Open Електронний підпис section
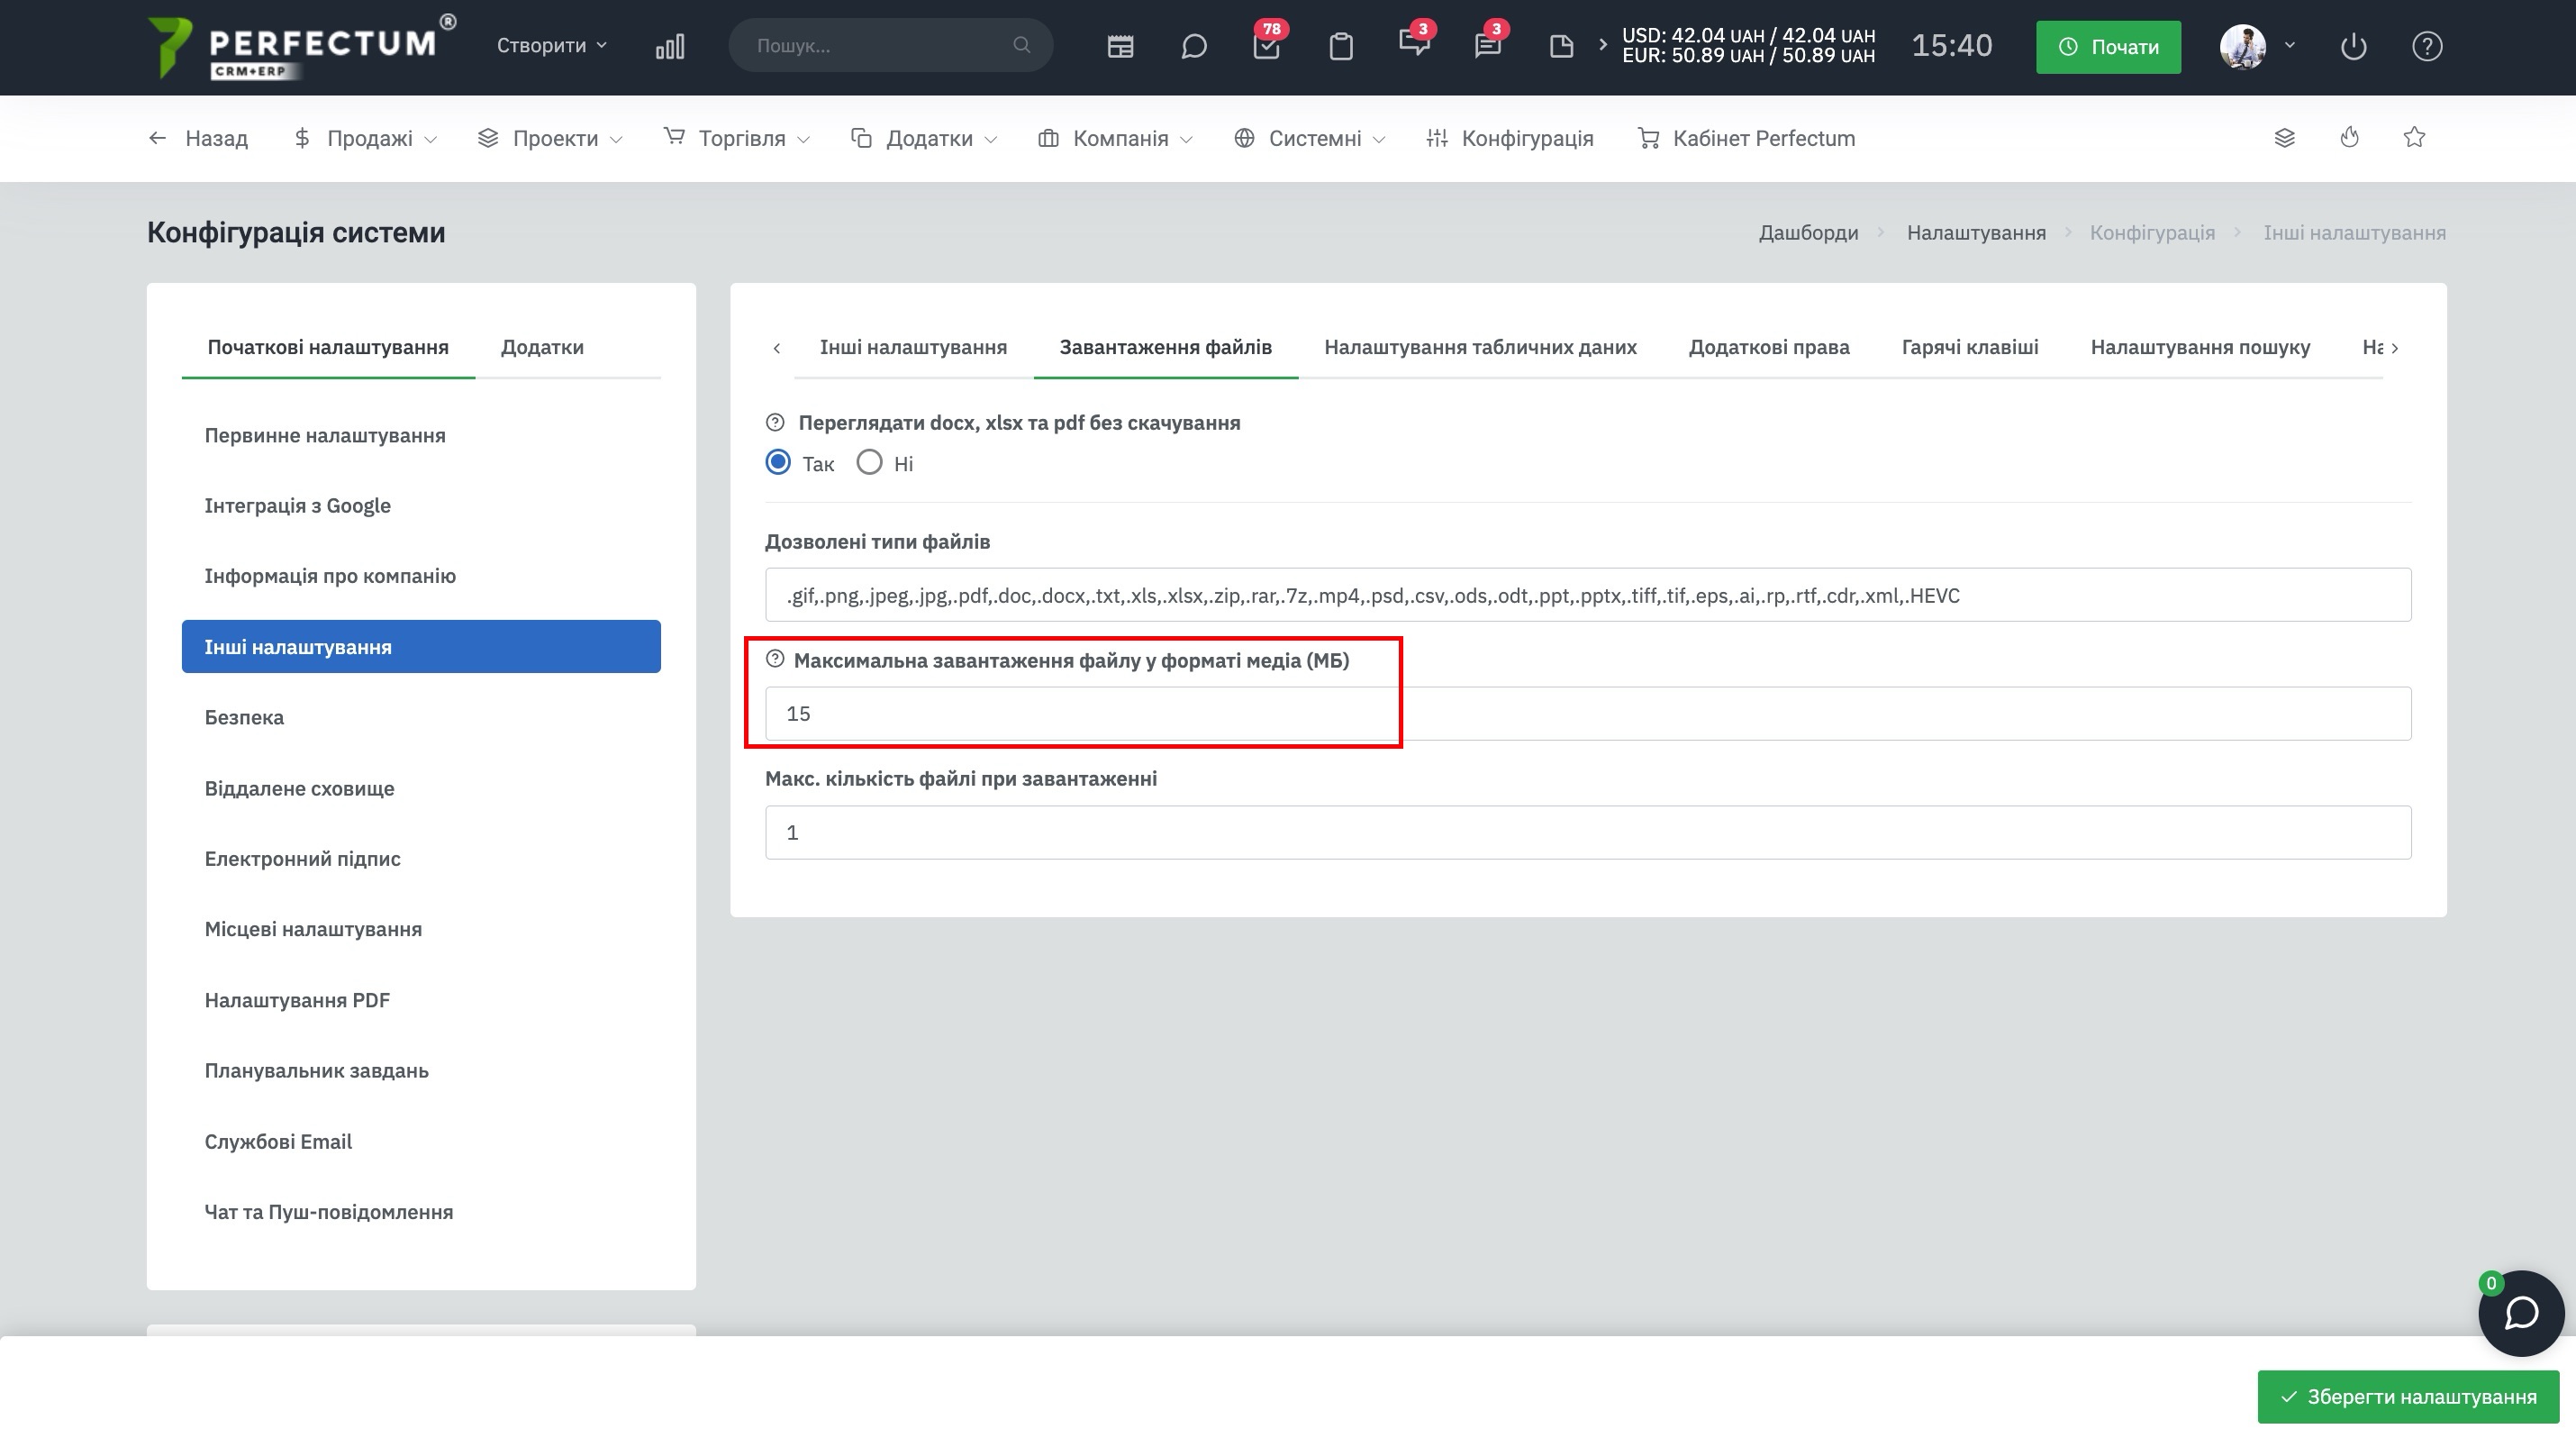Image resolution: width=2576 pixels, height=1429 pixels. (421, 858)
